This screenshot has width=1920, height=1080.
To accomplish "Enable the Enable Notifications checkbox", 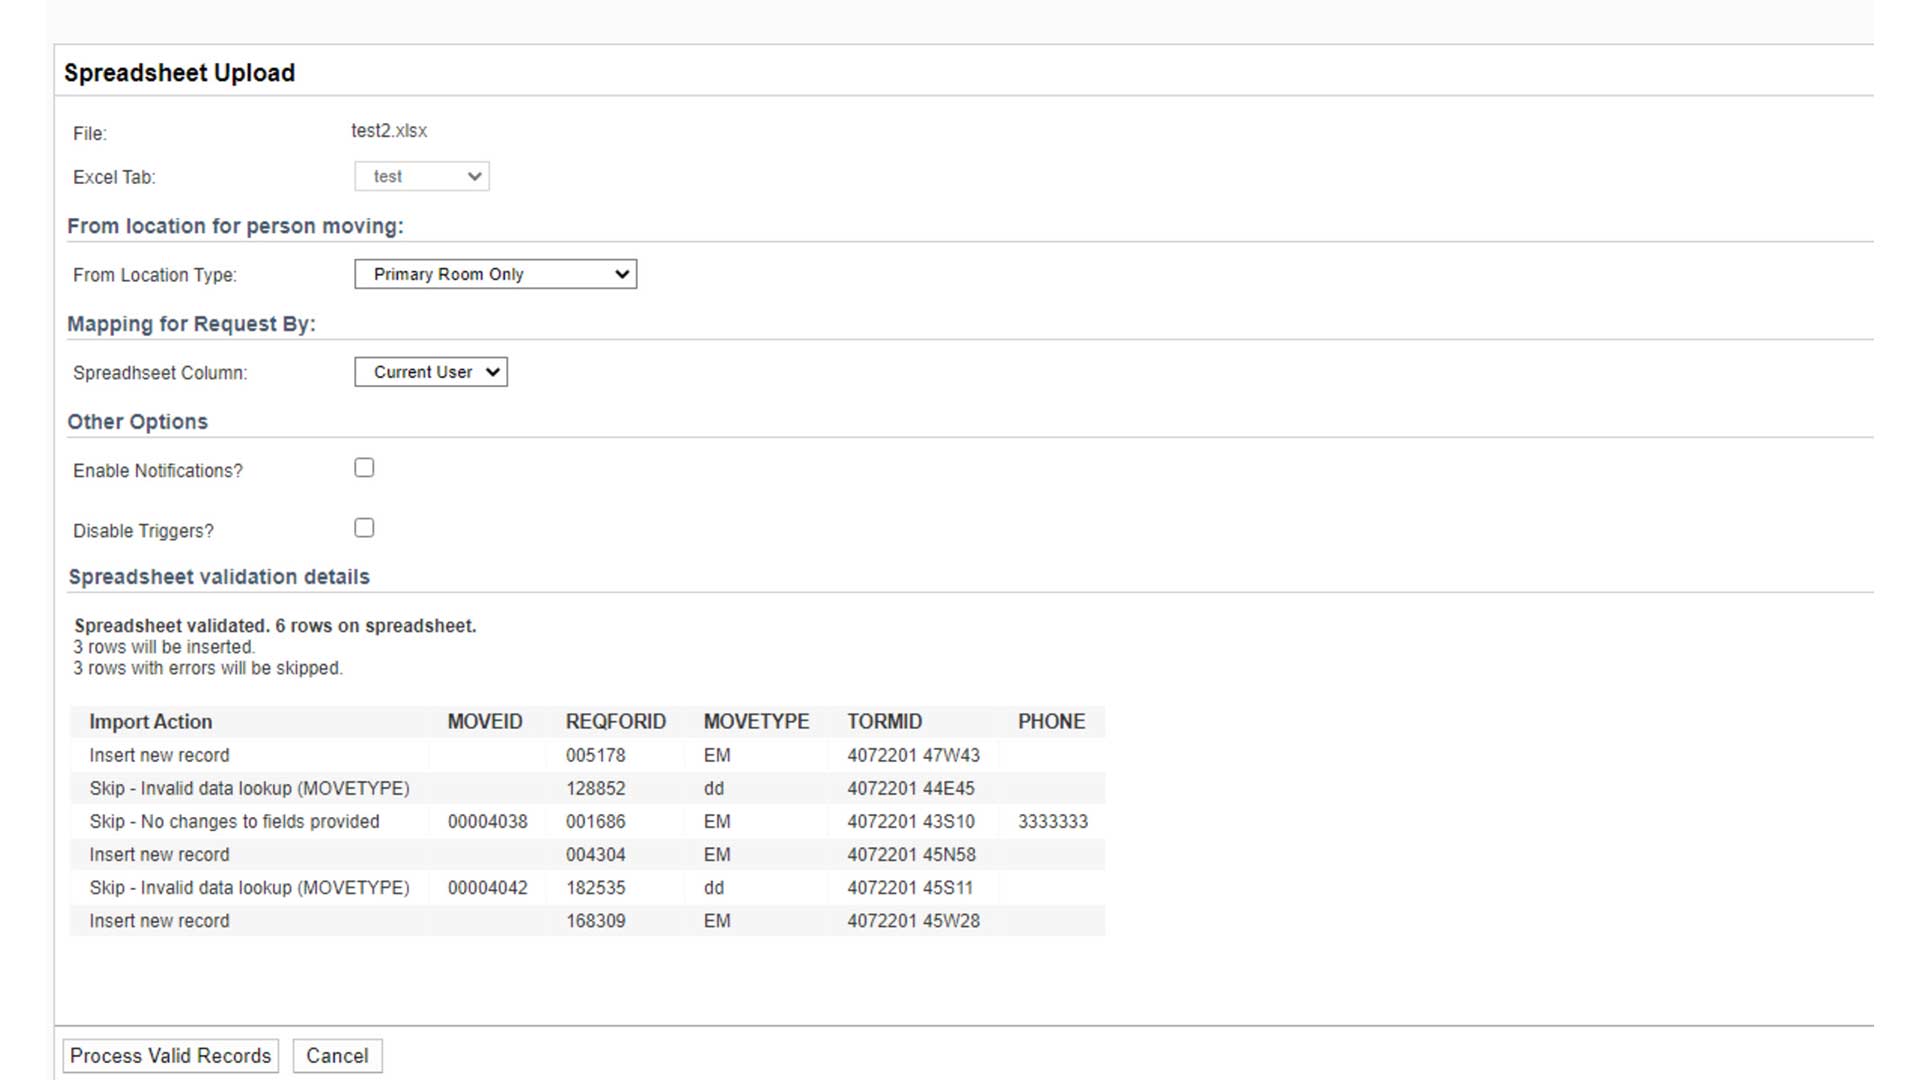I will [364, 467].
